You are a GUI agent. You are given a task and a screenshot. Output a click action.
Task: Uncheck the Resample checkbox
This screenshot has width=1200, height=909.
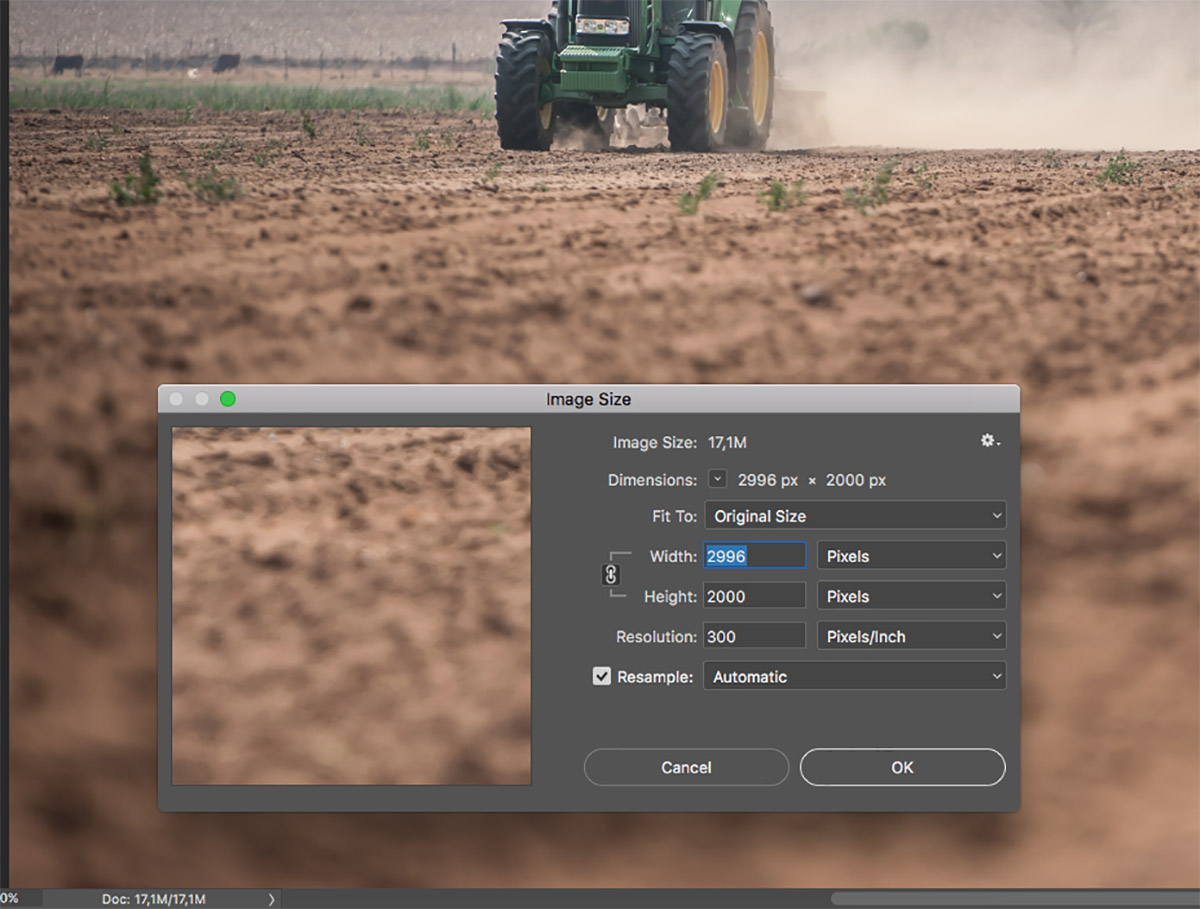601,677
